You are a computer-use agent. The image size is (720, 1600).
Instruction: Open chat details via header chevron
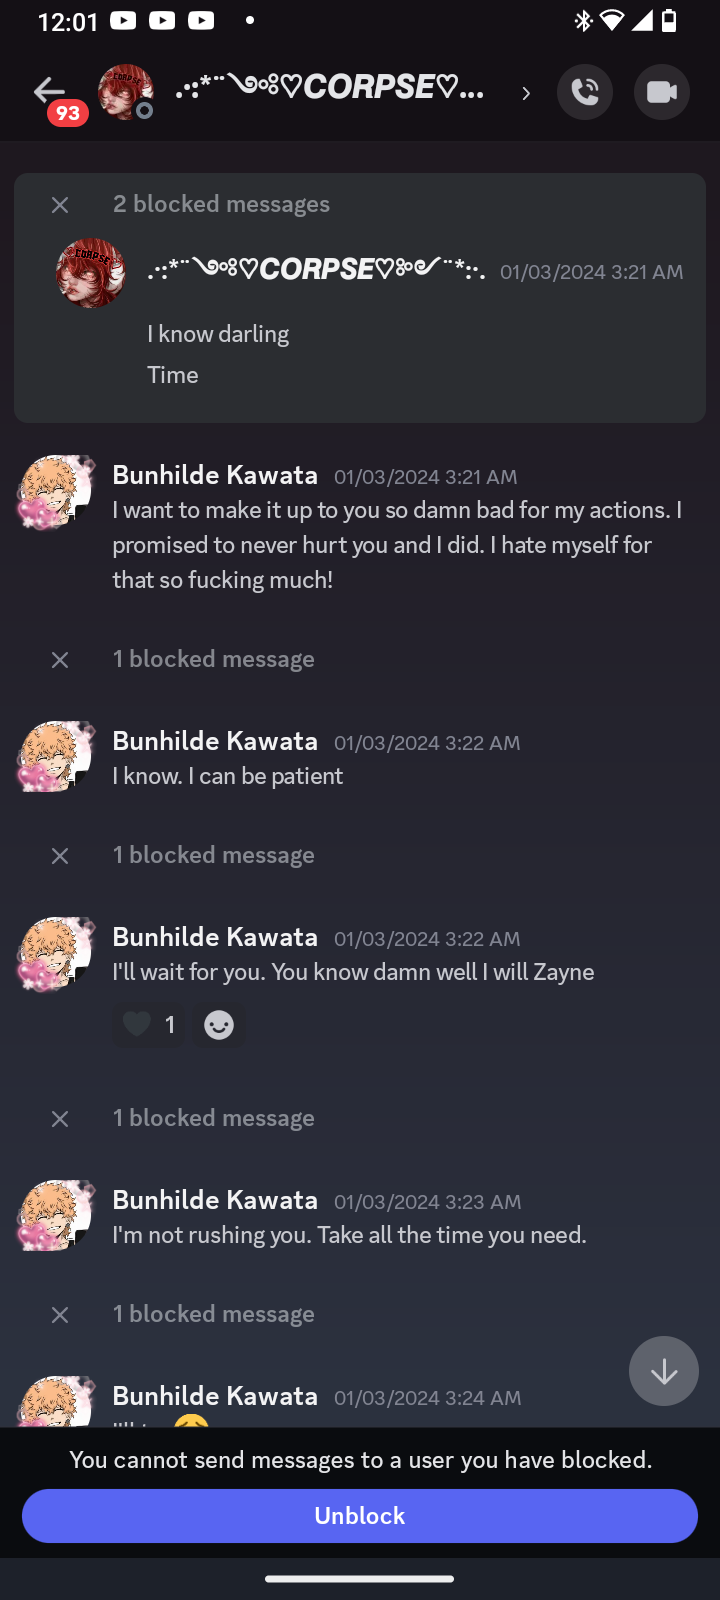point(526,93)
